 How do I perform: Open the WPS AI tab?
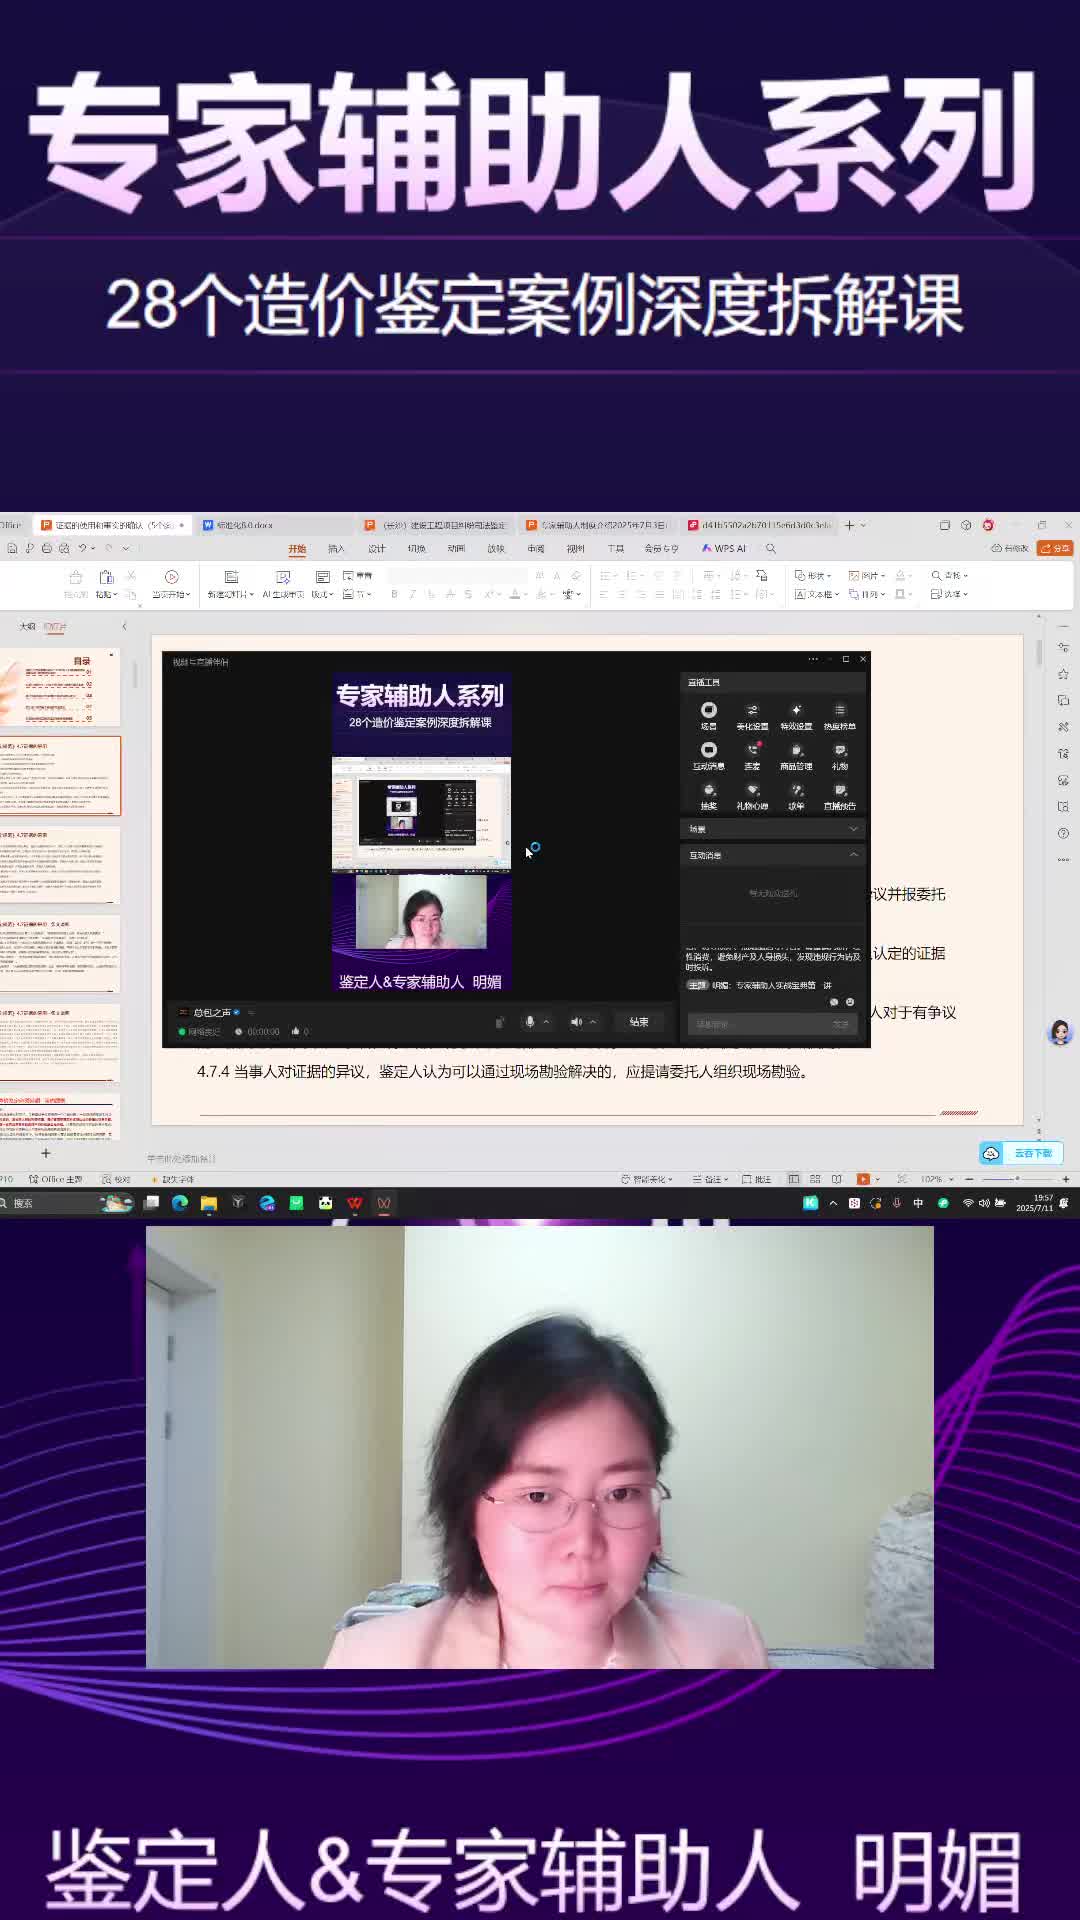tap(724, 548)
